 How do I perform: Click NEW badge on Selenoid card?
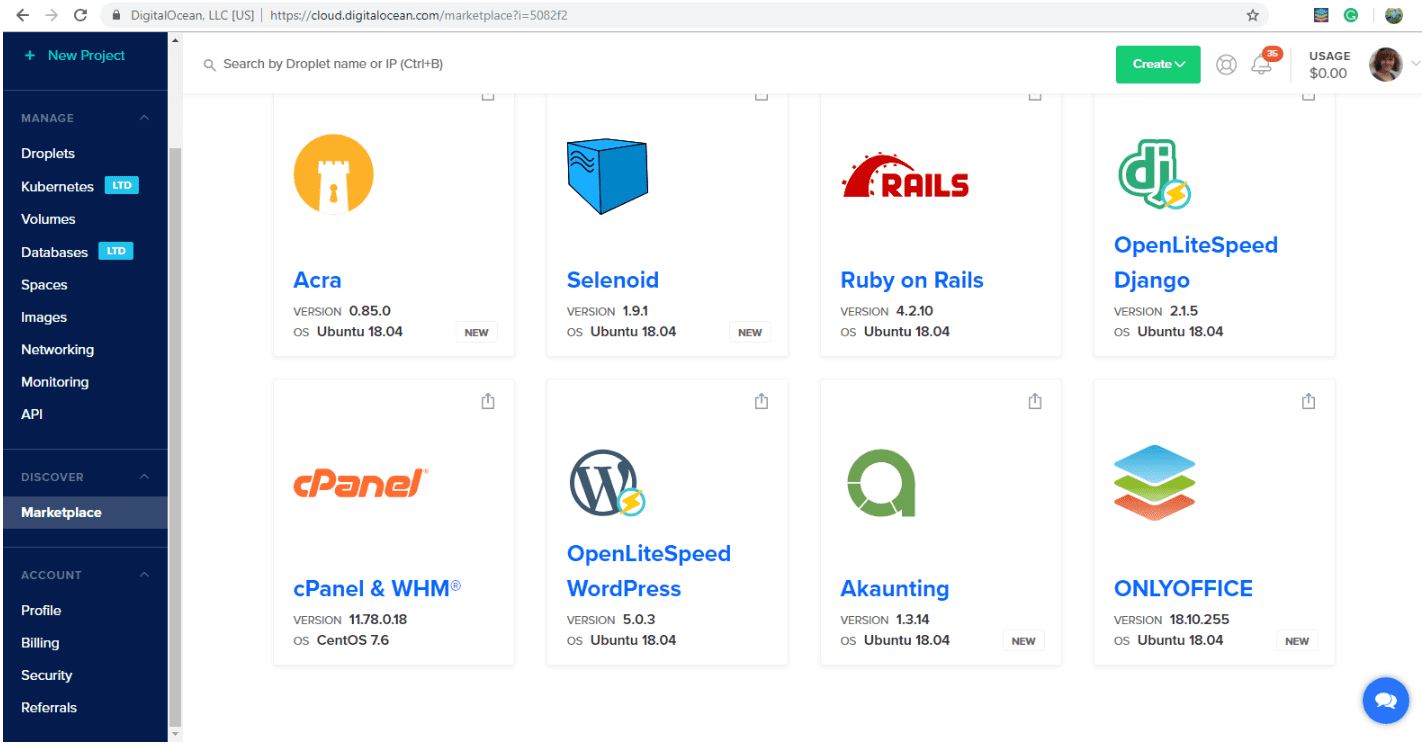(x=750, y=332)
